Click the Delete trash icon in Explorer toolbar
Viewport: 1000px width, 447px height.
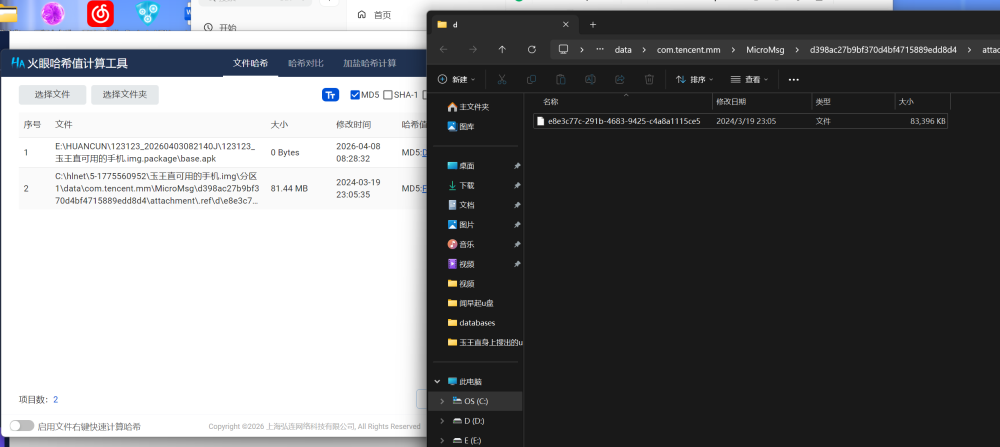point(649,79)
